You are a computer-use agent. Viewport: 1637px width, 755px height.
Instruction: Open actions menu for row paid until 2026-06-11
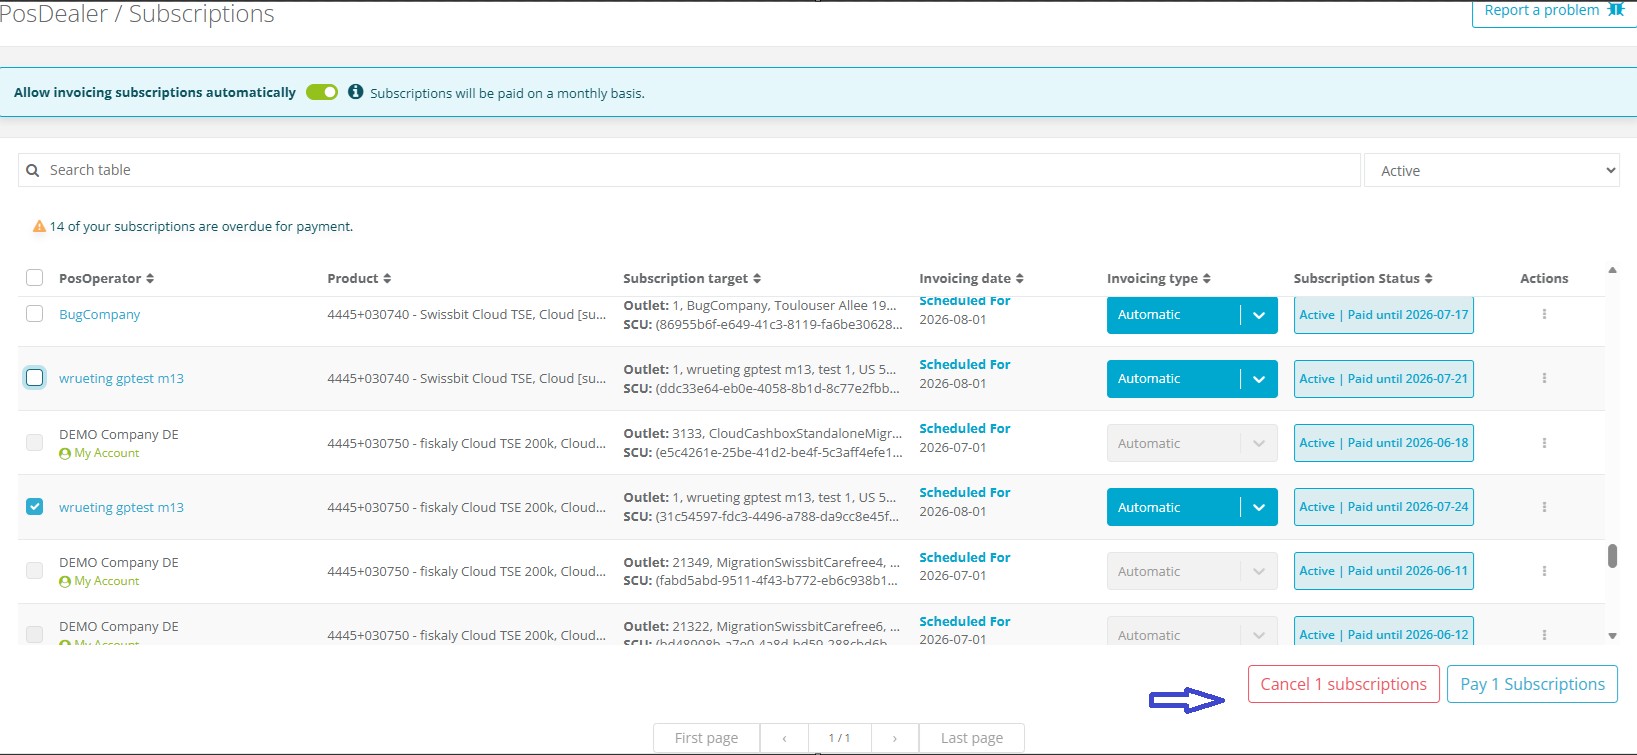pyautogui.click(x=1544, y=571)
